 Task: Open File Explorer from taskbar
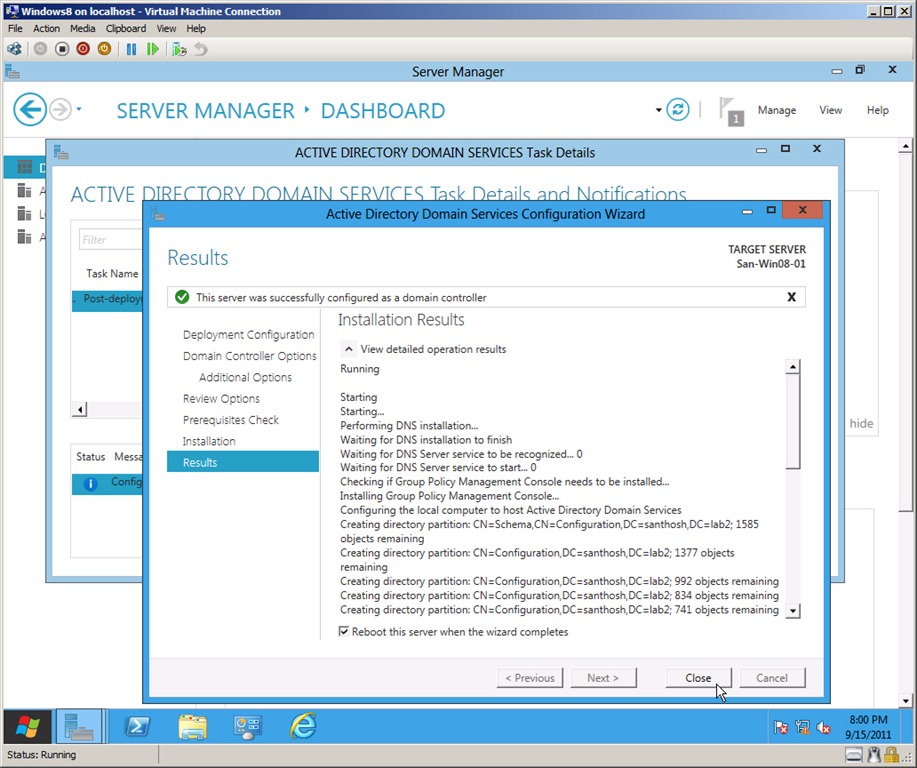(192, 726)
